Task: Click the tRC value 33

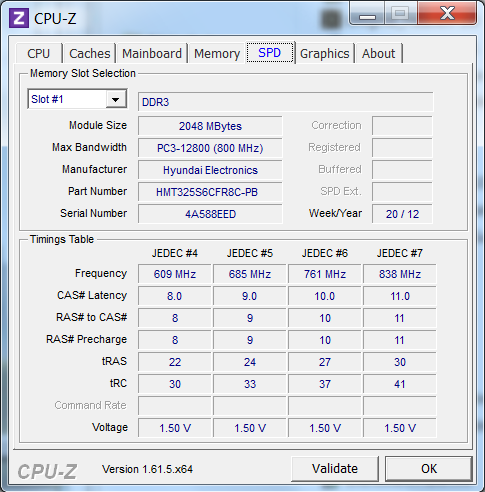Action: tap(250, 384)
